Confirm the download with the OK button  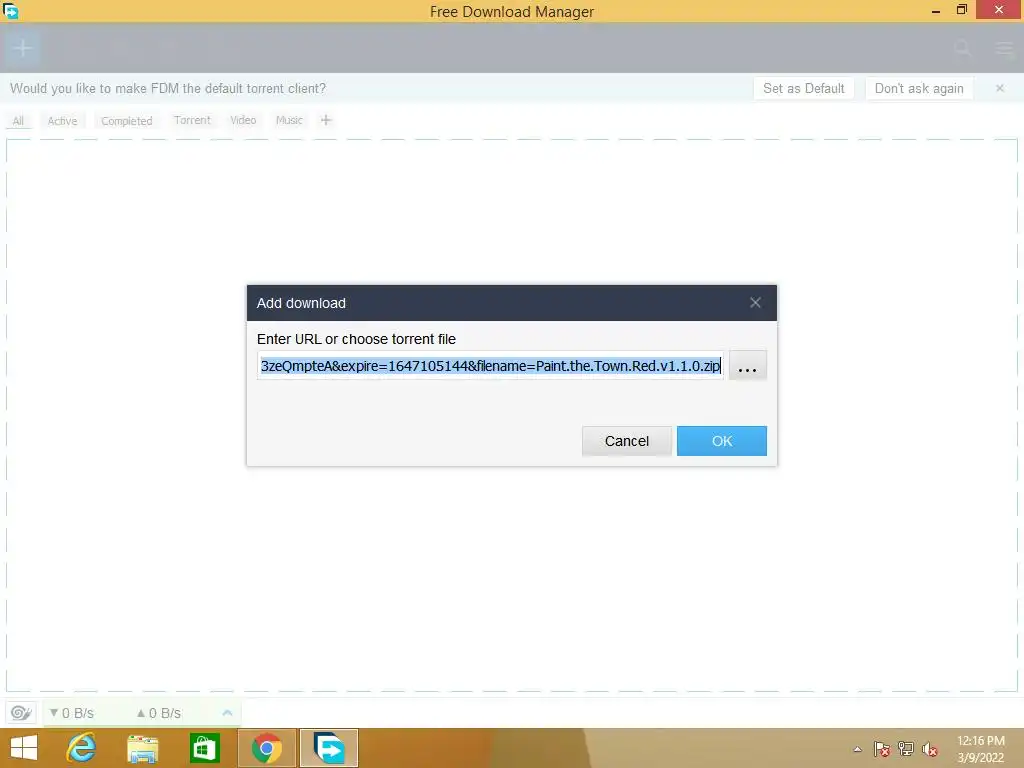click(x=722, y=441)
